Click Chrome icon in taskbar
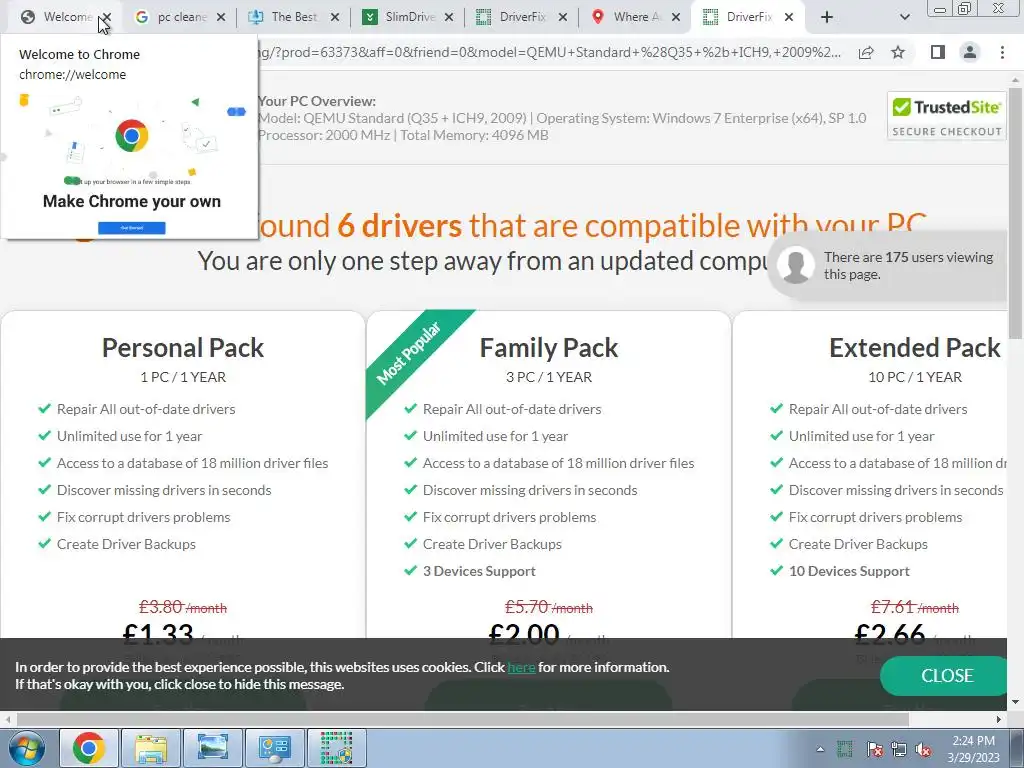Image resolution: width=1024 pixels, height=768 pixels. pyautogui.click(x=89, y=748)
